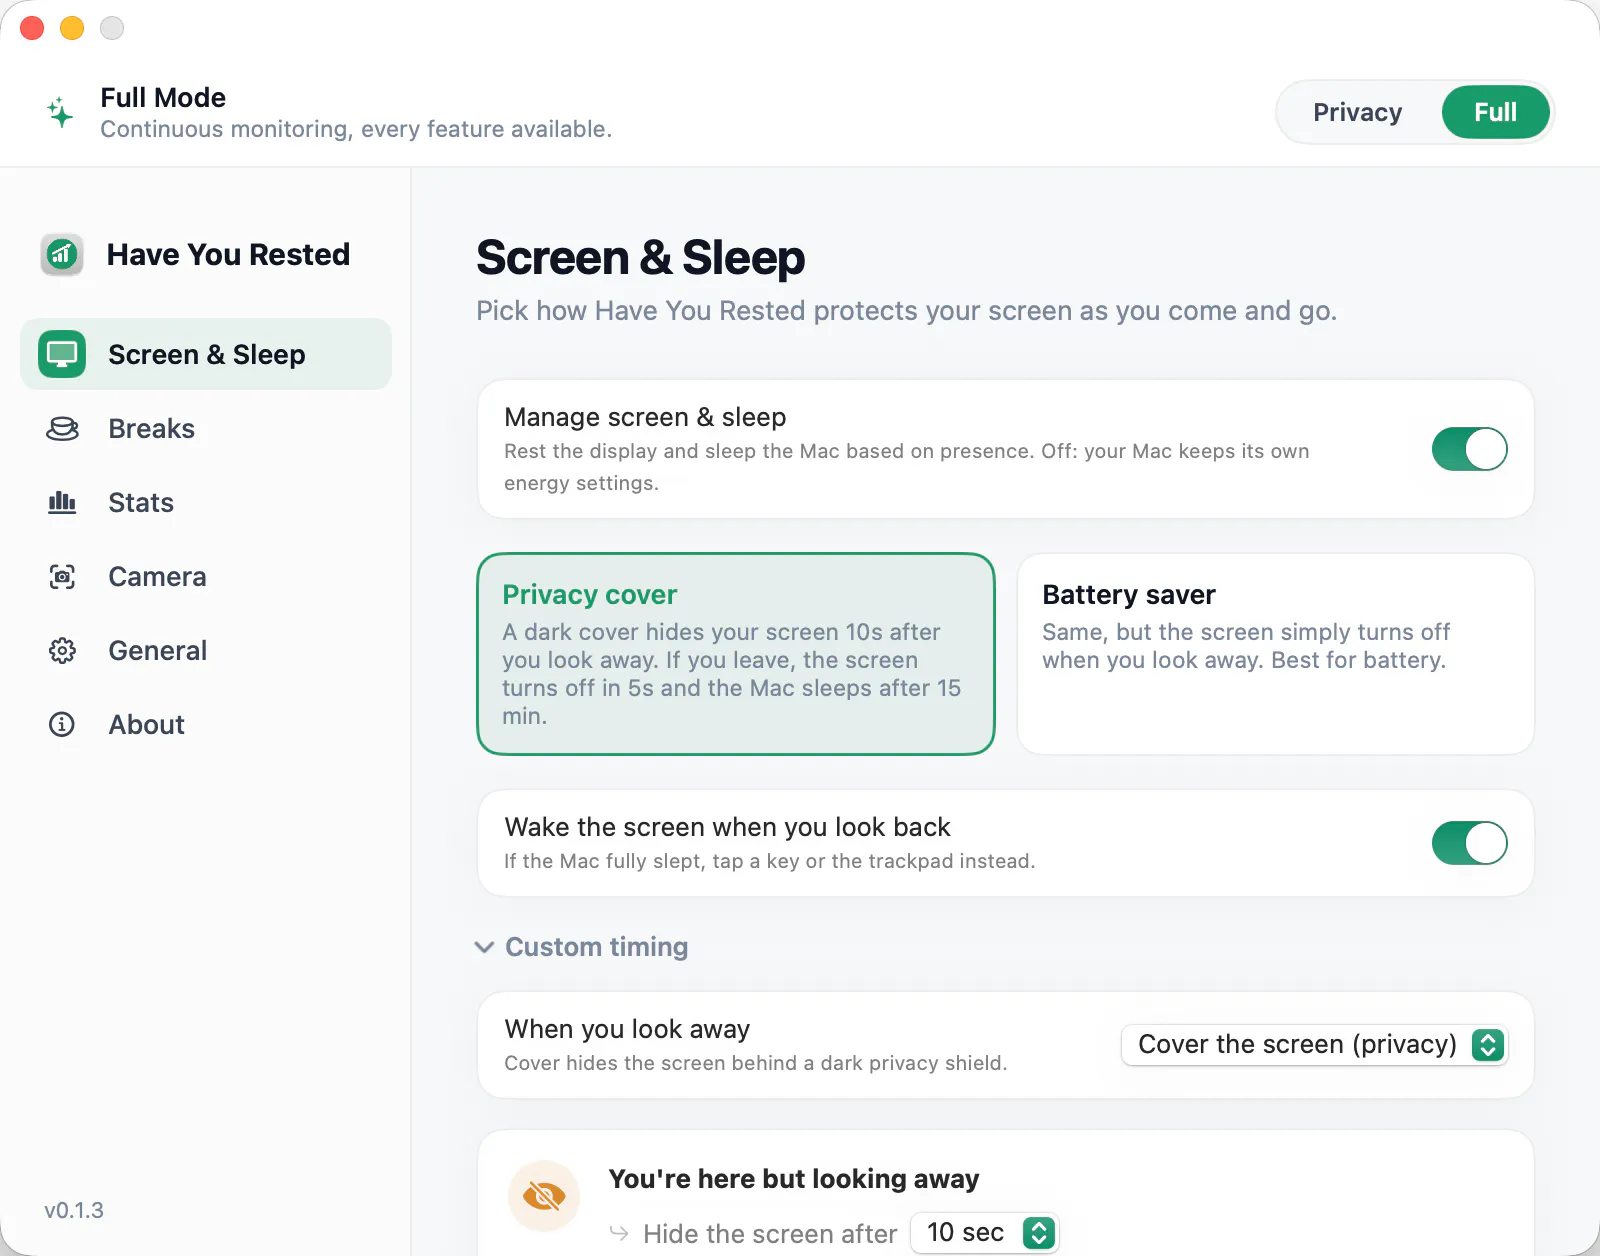Click the About info circle icon

click(62, 724)
